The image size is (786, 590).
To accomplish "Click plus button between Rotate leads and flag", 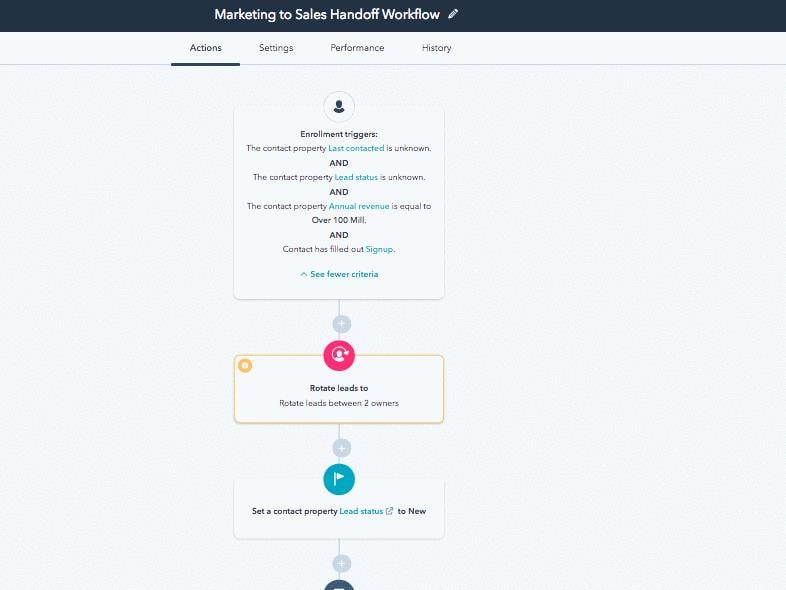I will (341, 448).
